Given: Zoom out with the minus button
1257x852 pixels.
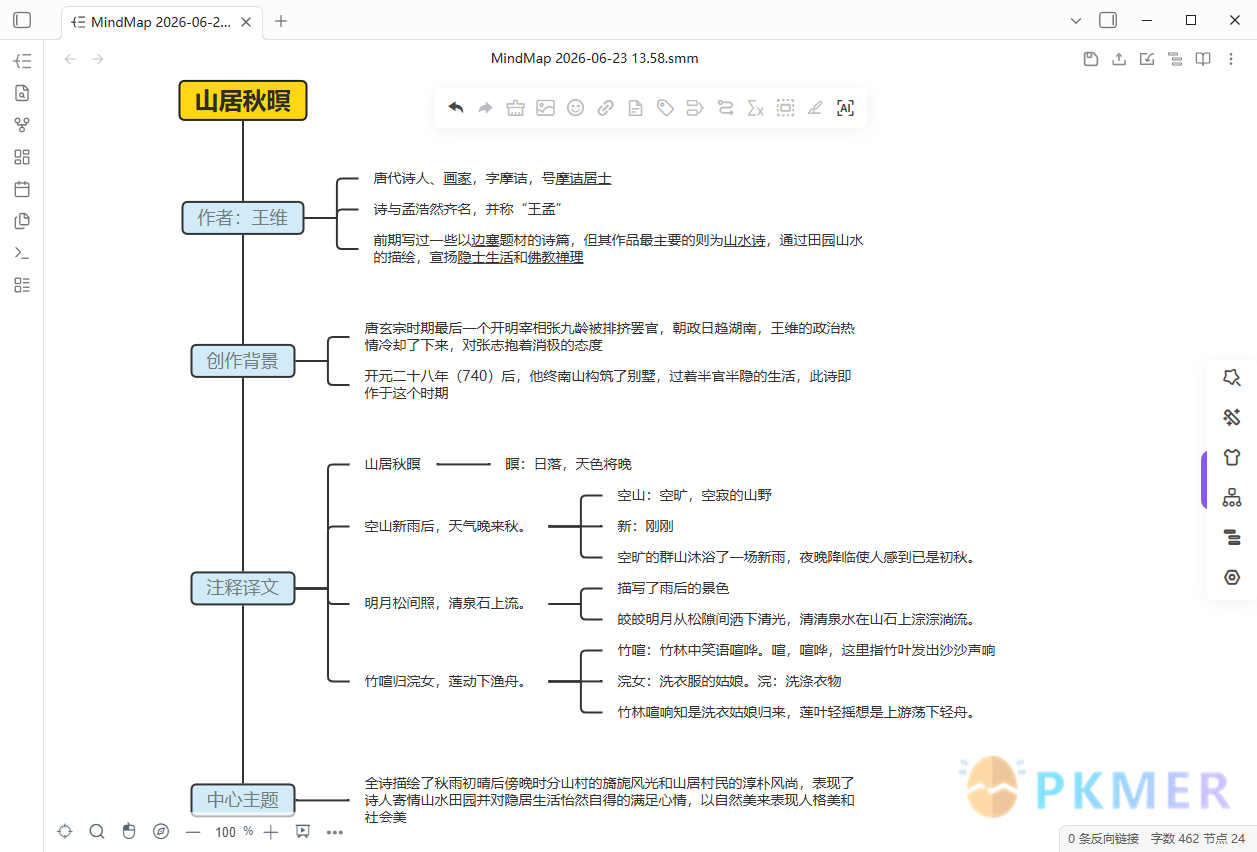Looking at the screenshot, I should [193, 832].
